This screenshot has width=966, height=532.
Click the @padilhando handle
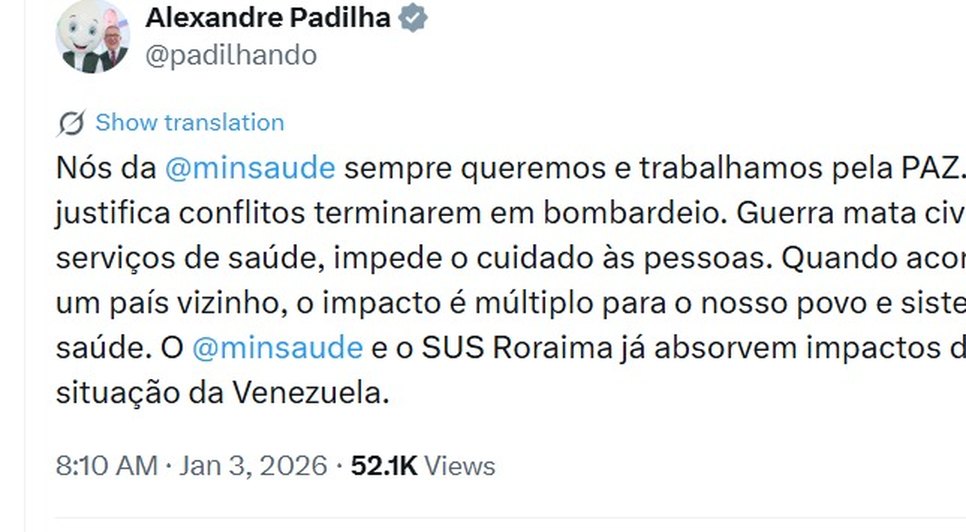(x=231, y=56)
